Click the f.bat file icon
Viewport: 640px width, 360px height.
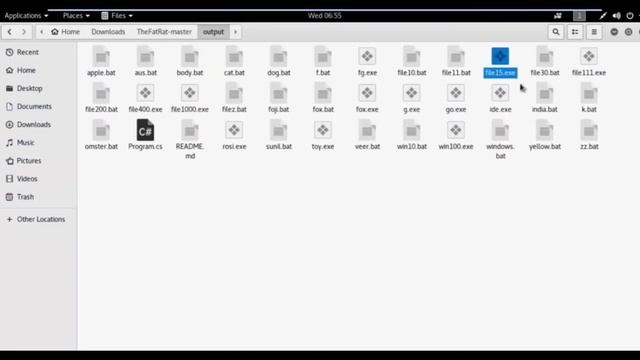323,56
